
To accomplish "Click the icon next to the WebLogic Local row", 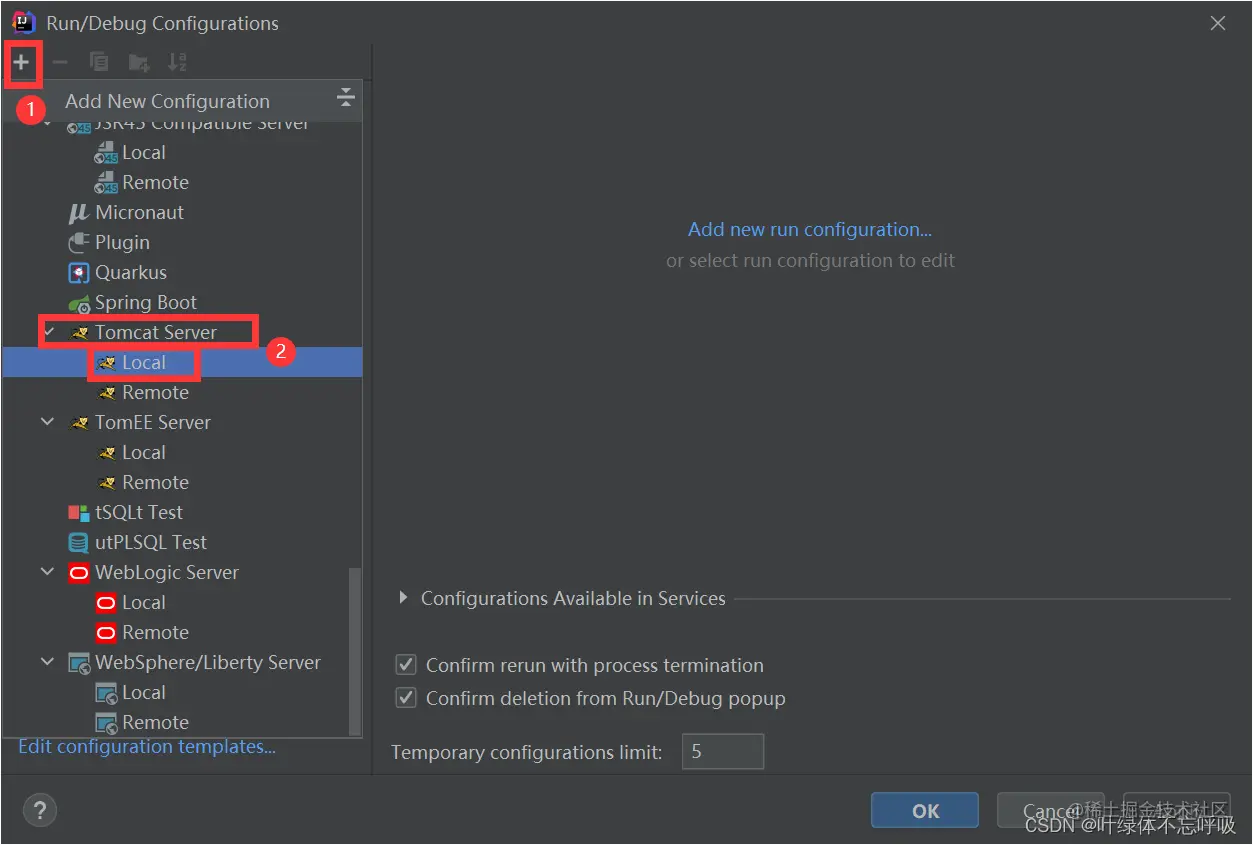I will pyautogui.click(x=106, y=603).
